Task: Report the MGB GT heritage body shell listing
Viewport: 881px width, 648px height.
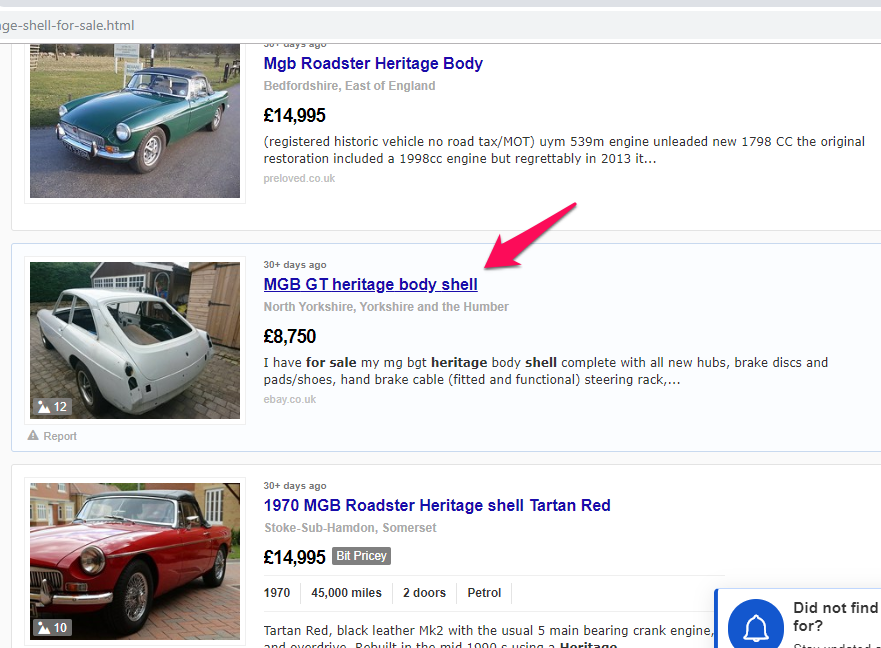Action: (52, 436)
